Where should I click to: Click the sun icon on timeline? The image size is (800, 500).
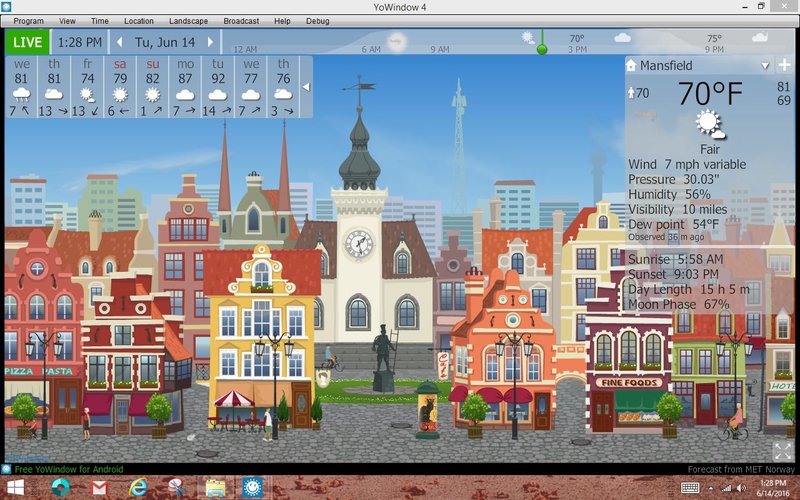(528, 38)
